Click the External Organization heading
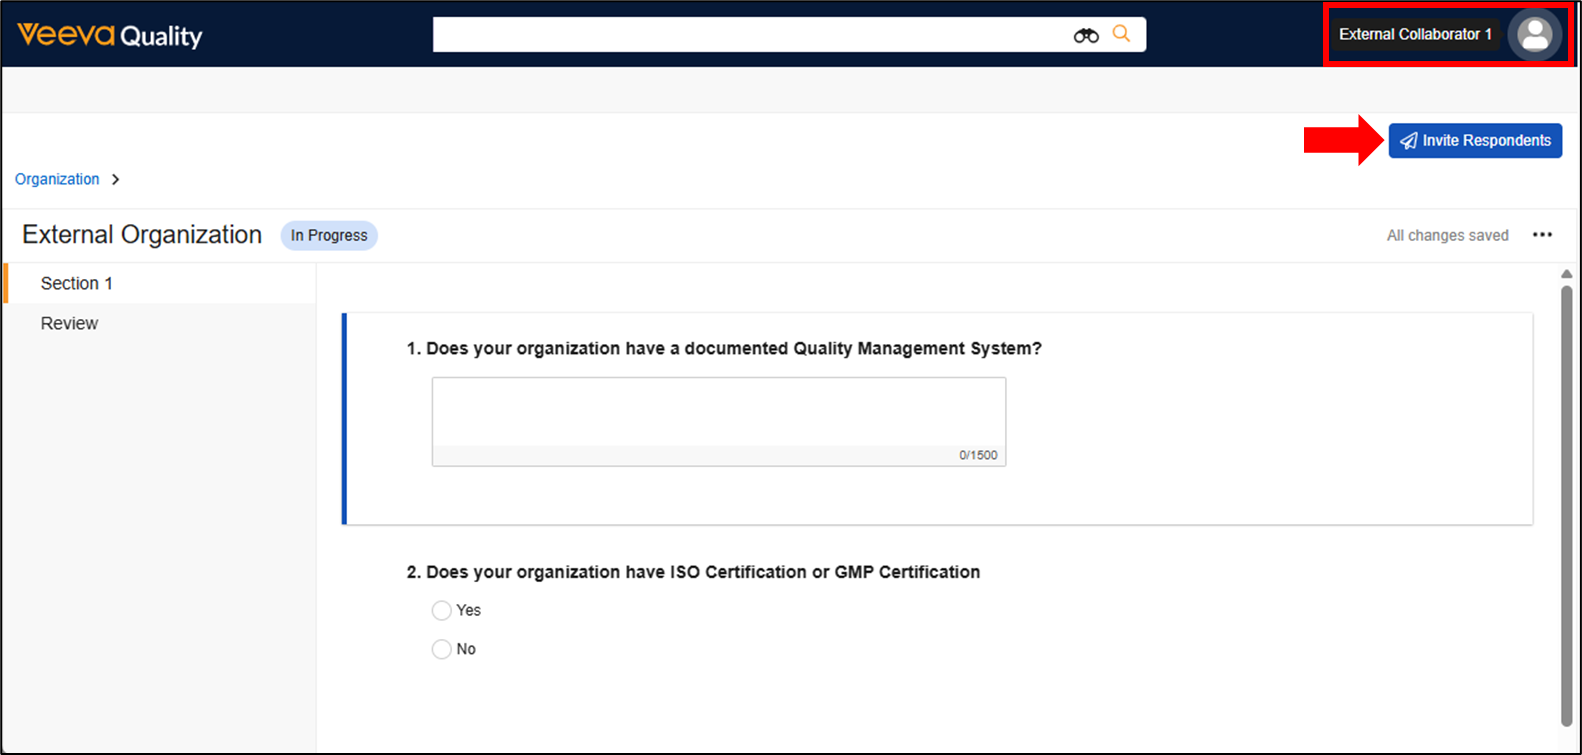The image size is (1582, 755). click(142, 235)
